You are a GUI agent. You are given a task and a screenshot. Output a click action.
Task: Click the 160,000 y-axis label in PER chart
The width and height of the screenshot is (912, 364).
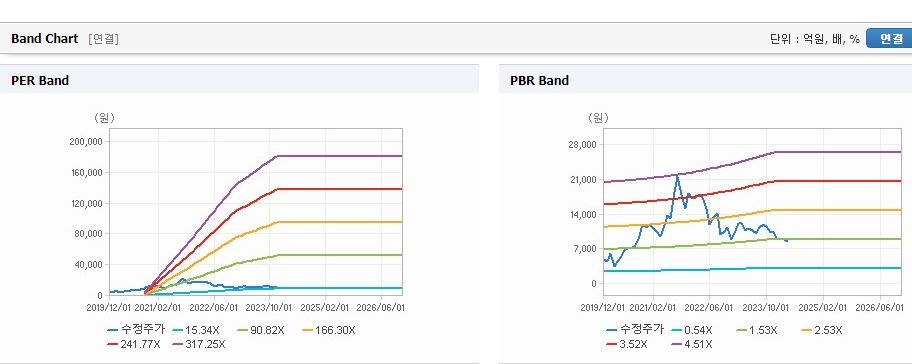click(86, 173)
